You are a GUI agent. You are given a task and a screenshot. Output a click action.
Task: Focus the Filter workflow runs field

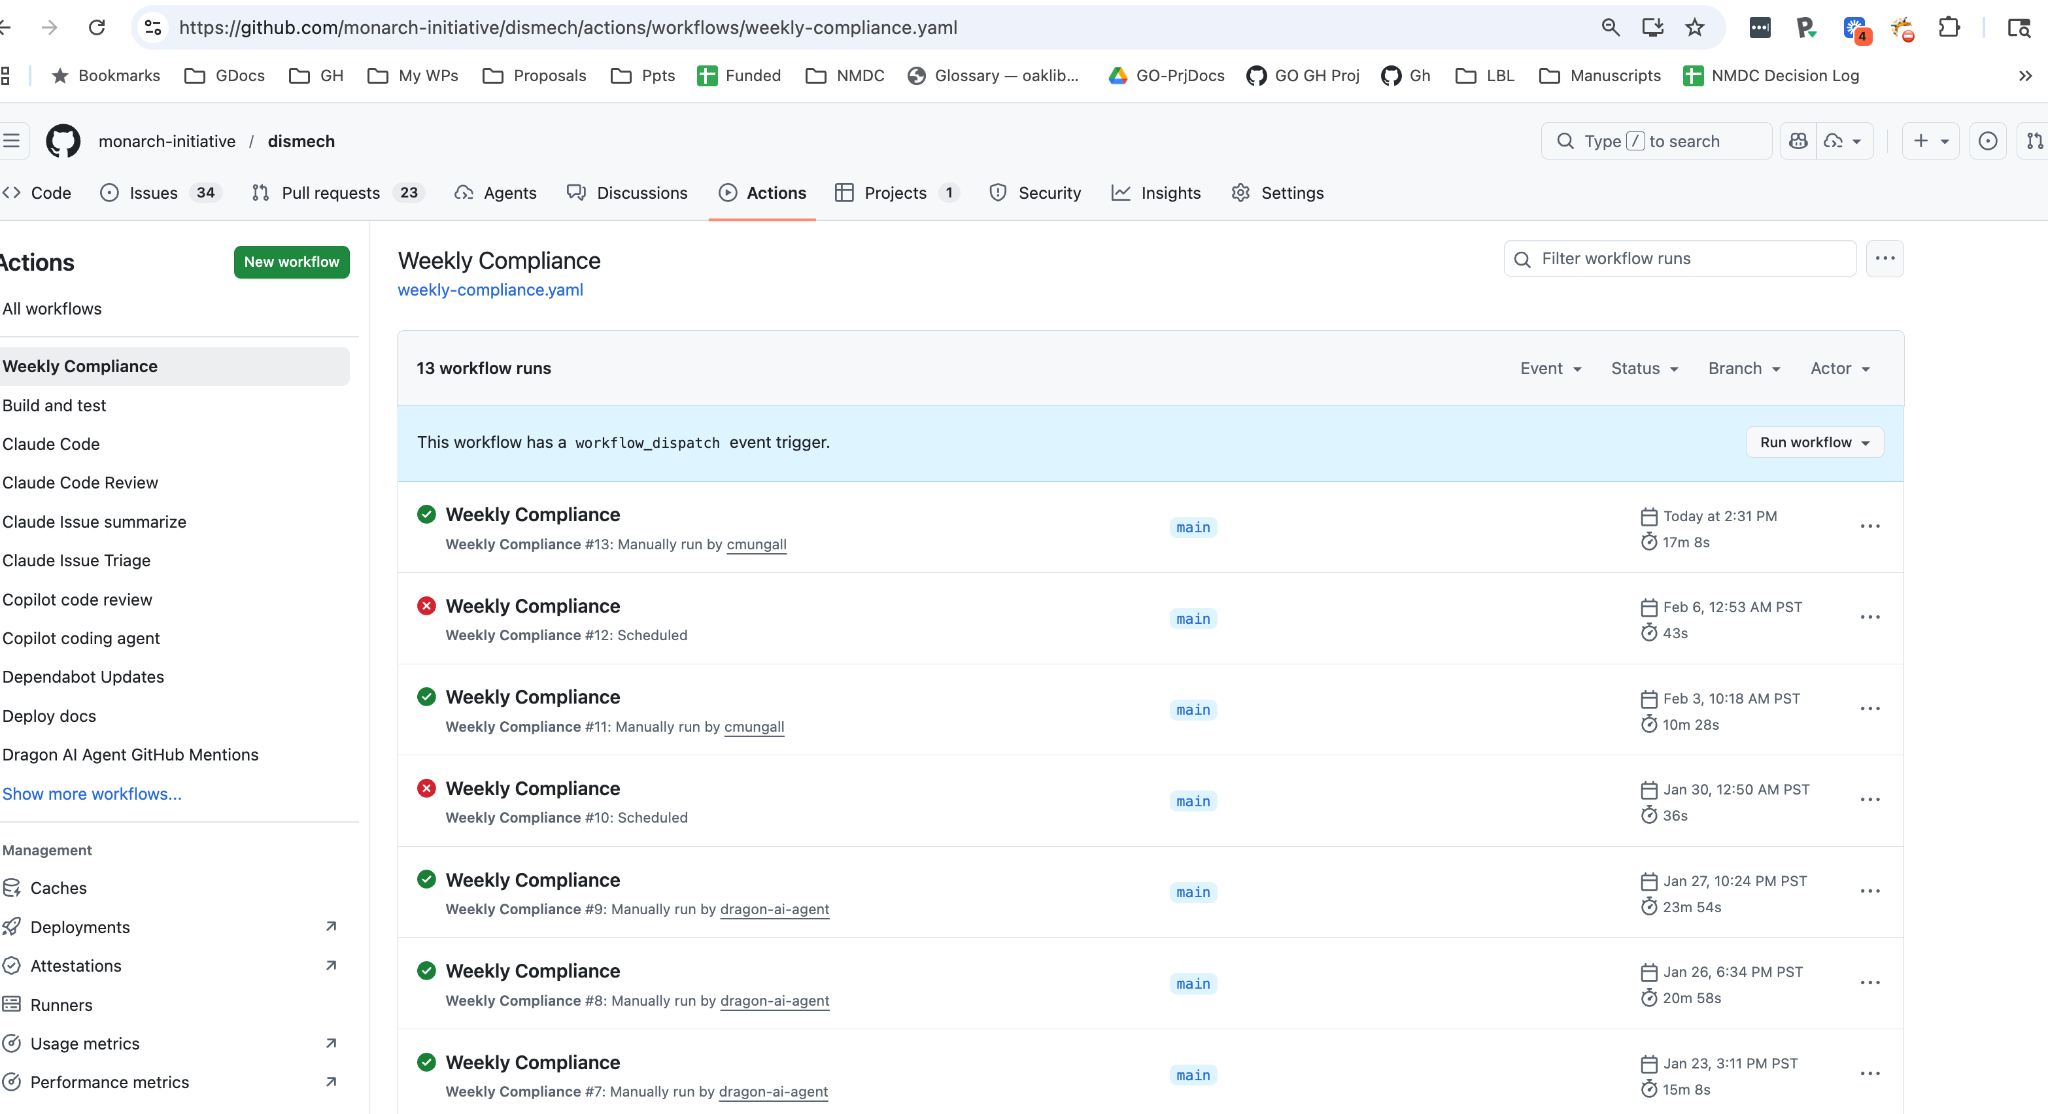coord(1680,258)
